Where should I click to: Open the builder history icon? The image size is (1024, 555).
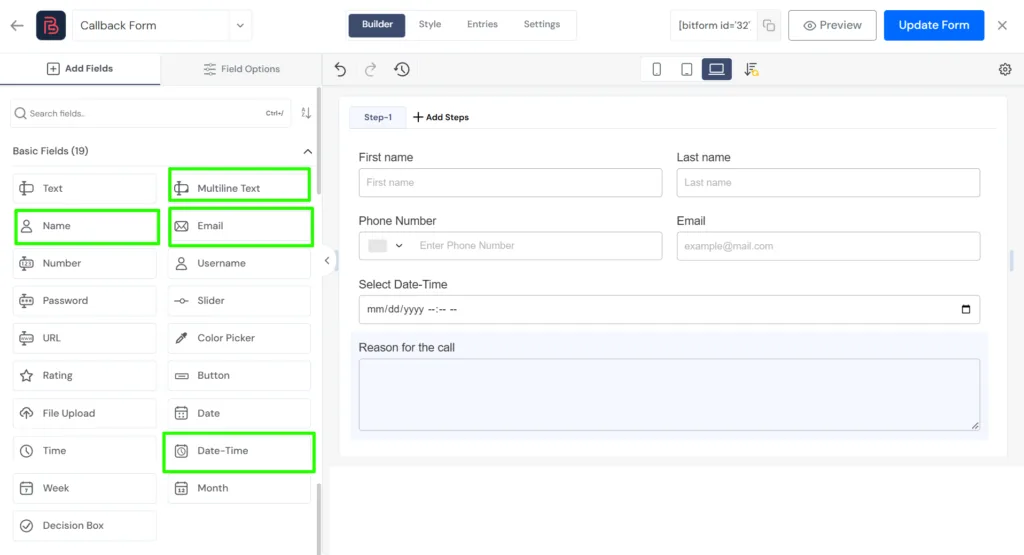click(402, 69)
